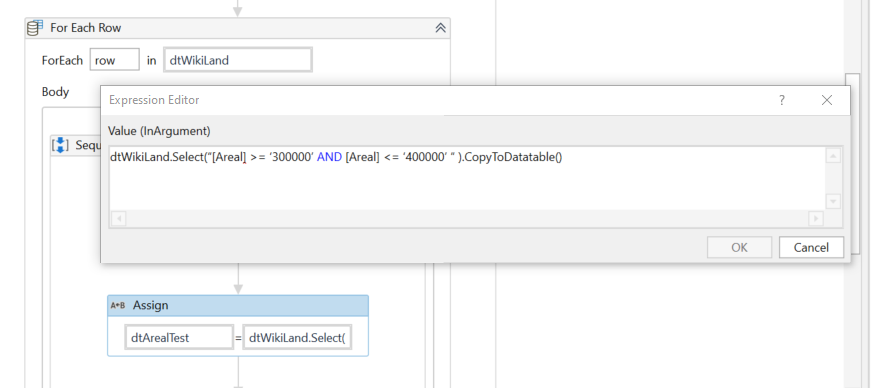Click the dtWikiLand.Select( value field in Assign

(297, 337)
